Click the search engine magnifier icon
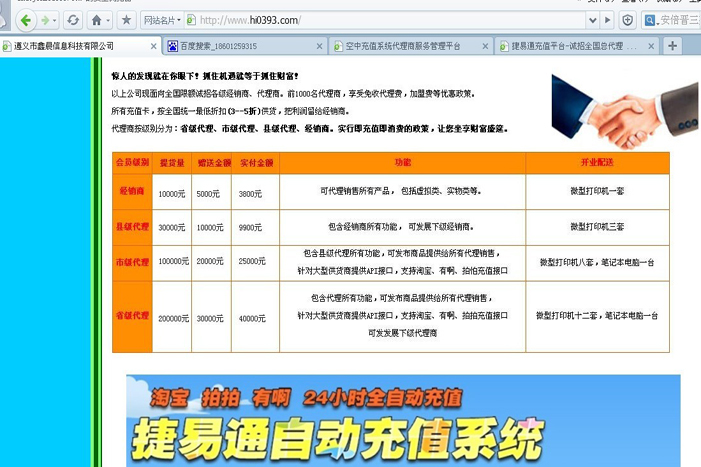This screenshot has width=701, height=467. [x=650, y=20]
